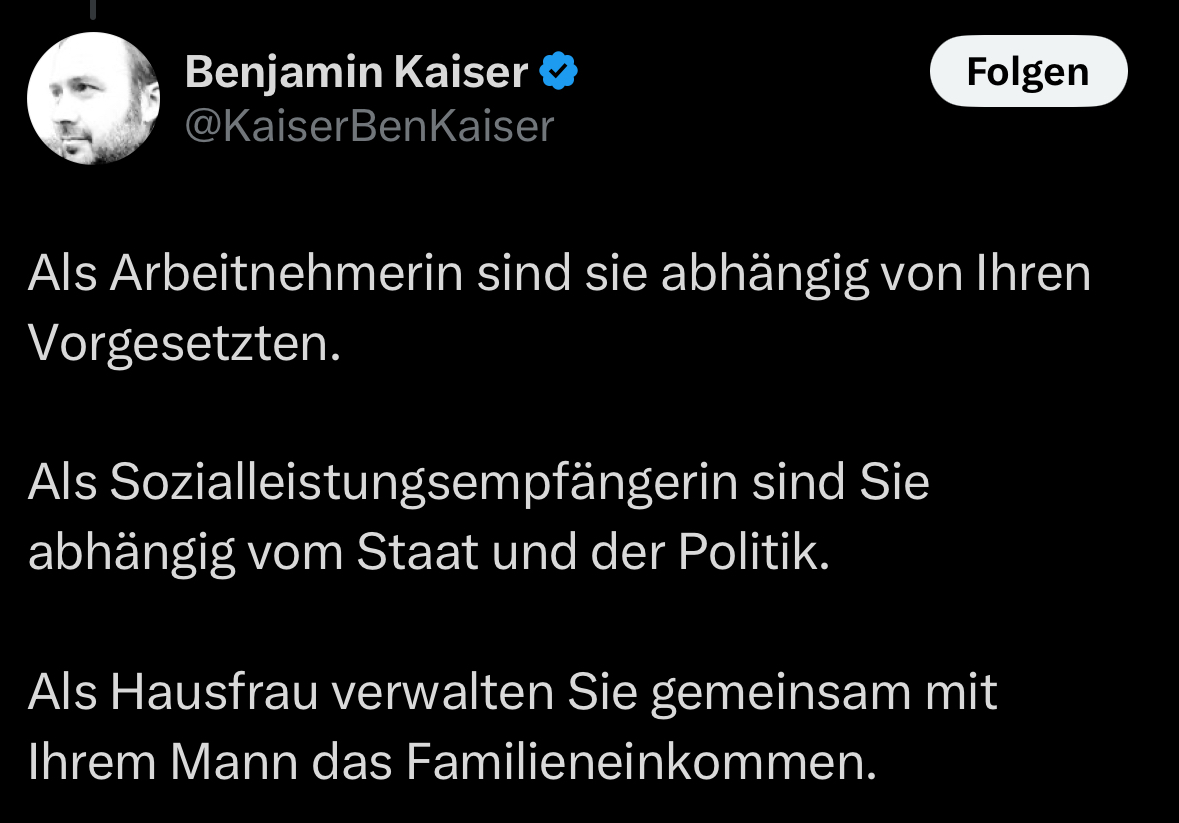The height and width of the screenshot is (823, 1179).
Task: Click the word "Vorgesetzten." in the tweet
Action: 185,344
